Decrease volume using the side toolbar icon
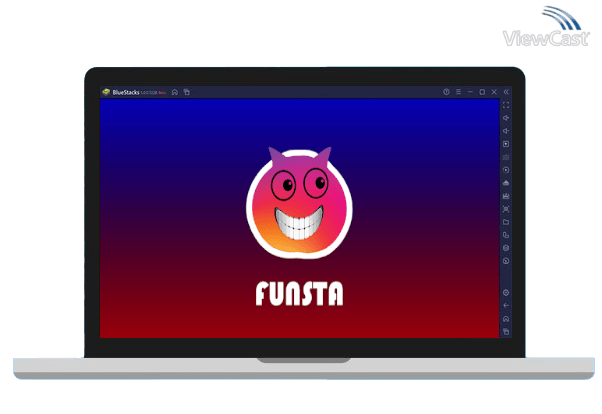This screenshot has width=602, height=414. (506, 131)
